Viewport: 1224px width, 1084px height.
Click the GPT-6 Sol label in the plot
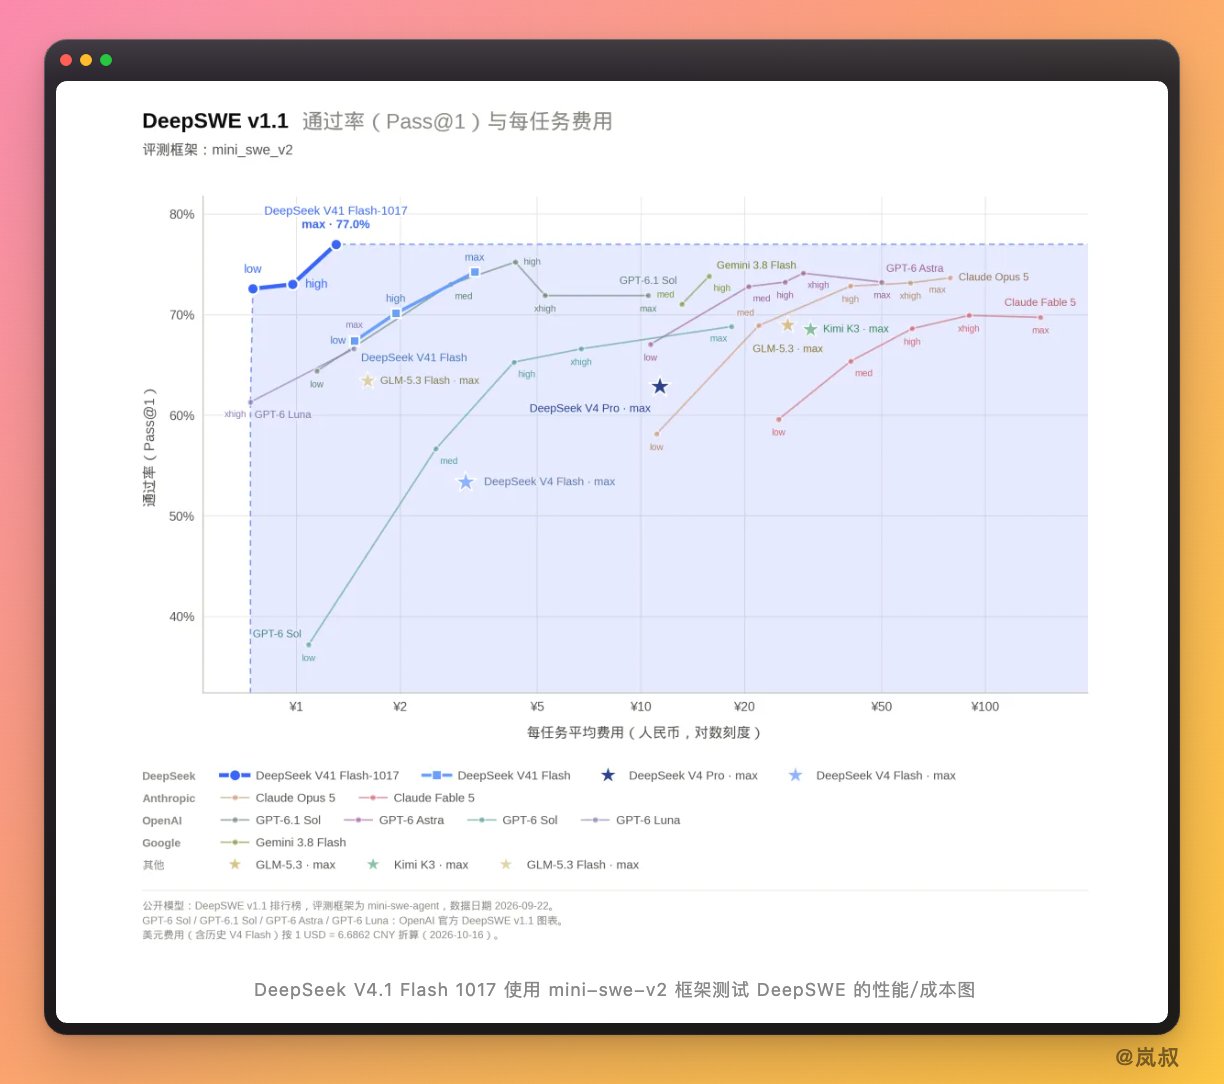[x=277, y=634]
